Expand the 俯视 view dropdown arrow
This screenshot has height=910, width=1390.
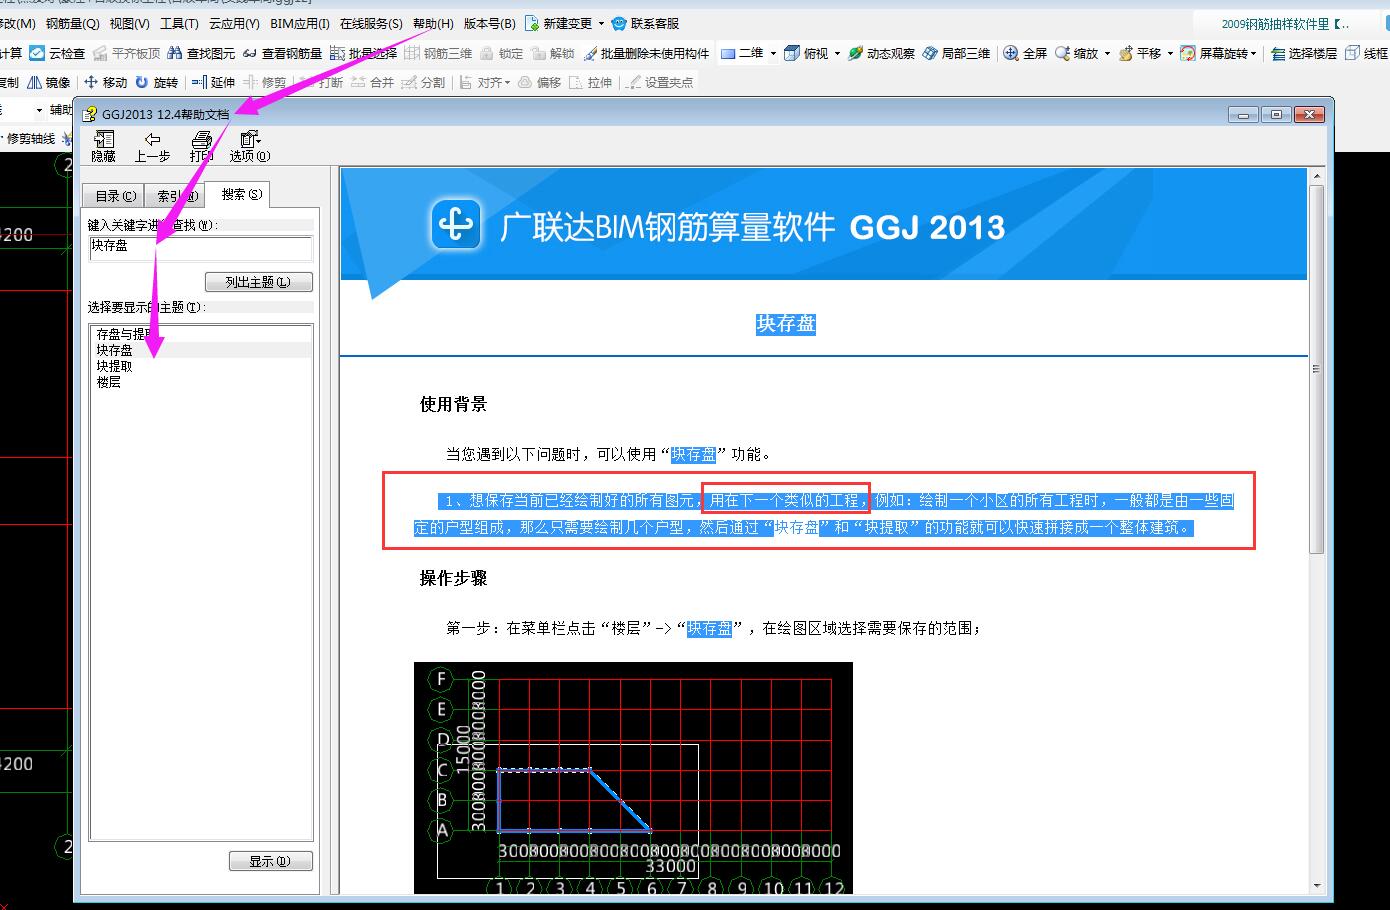coord(838,53)
